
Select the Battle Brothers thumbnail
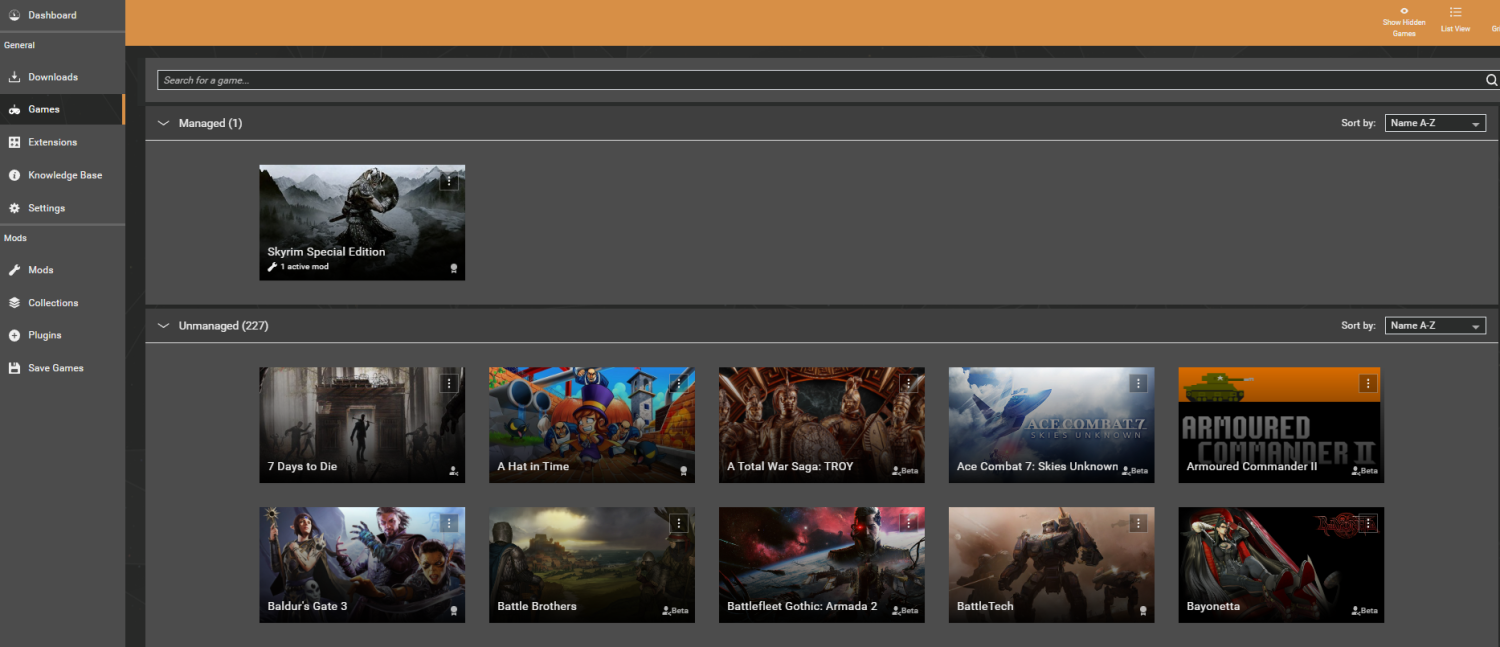click(x=592, y=564)
